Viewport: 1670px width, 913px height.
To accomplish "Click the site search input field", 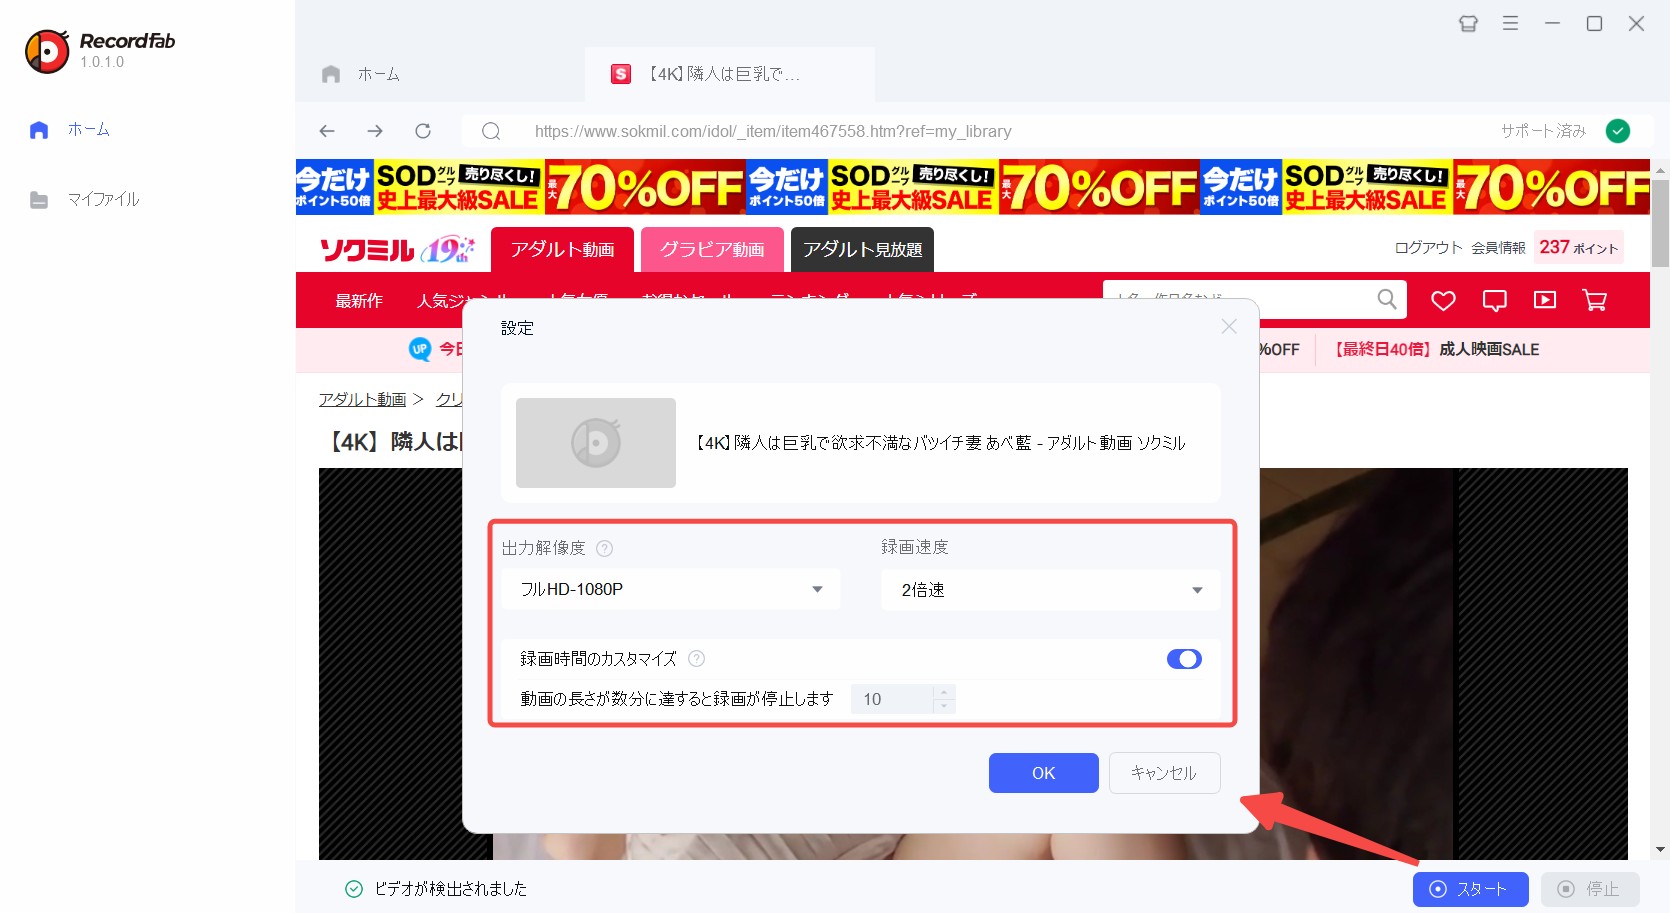I will coord(1240,299).
